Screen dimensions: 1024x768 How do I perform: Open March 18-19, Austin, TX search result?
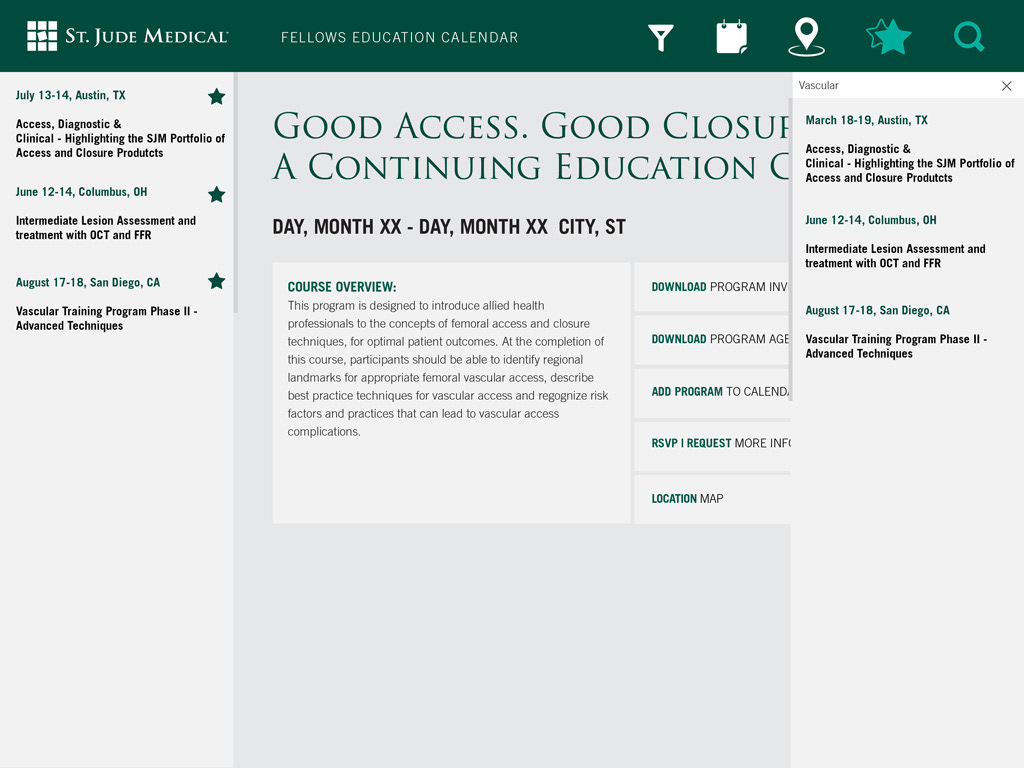866,120
